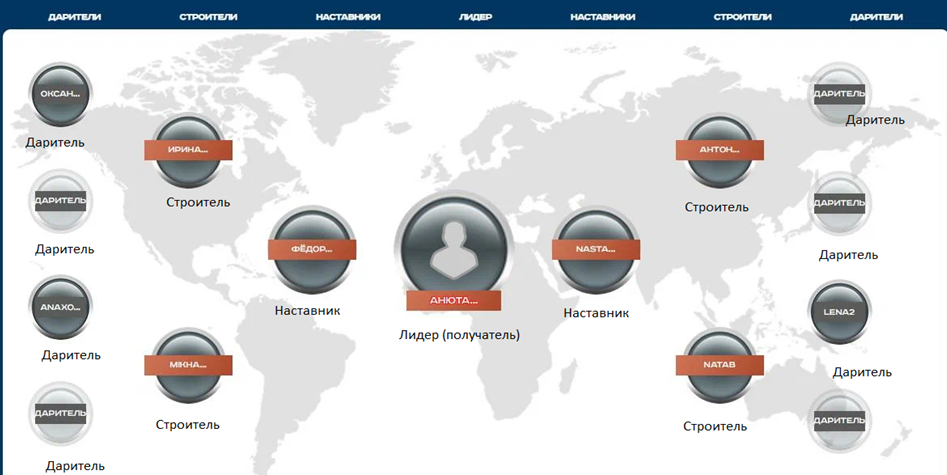
Task: Click 'Наставник' label under NASTA
Action: coord(596,313)
